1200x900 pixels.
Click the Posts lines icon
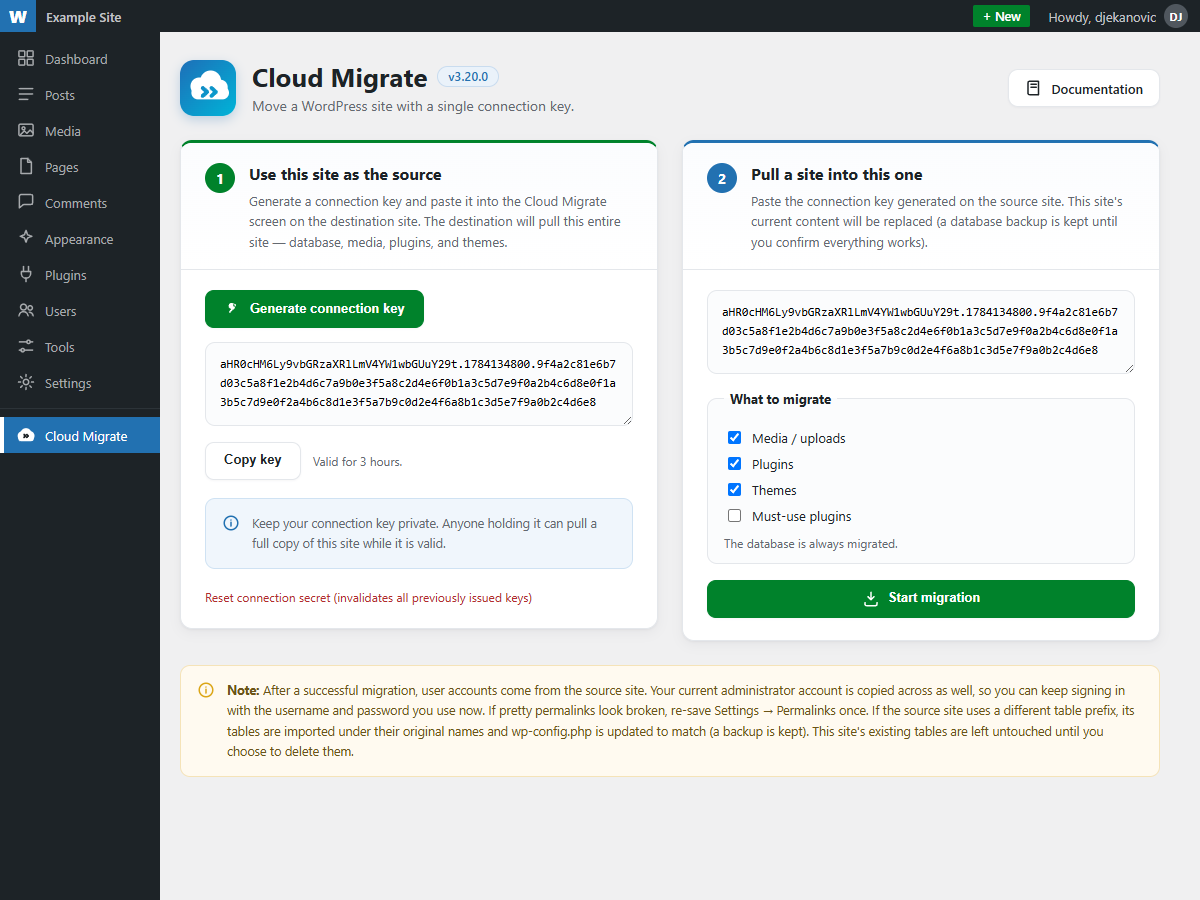tap(26, 95)
